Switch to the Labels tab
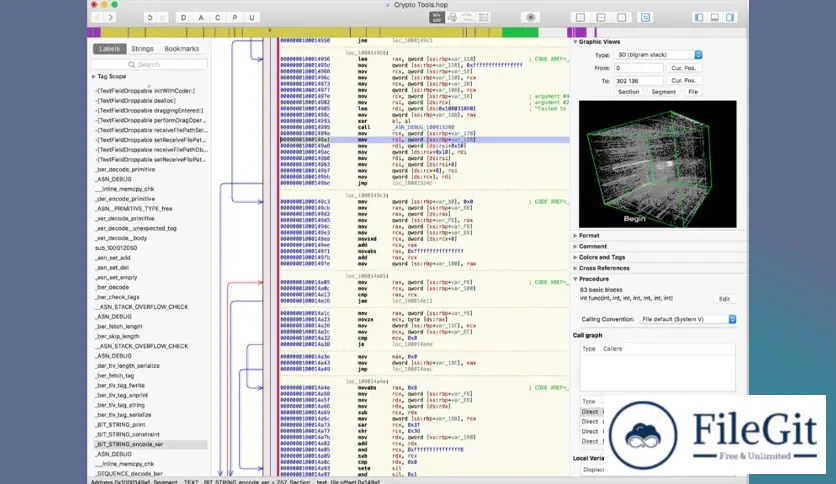The height and width of the screenshot is (484, 836). pos(109,49)
